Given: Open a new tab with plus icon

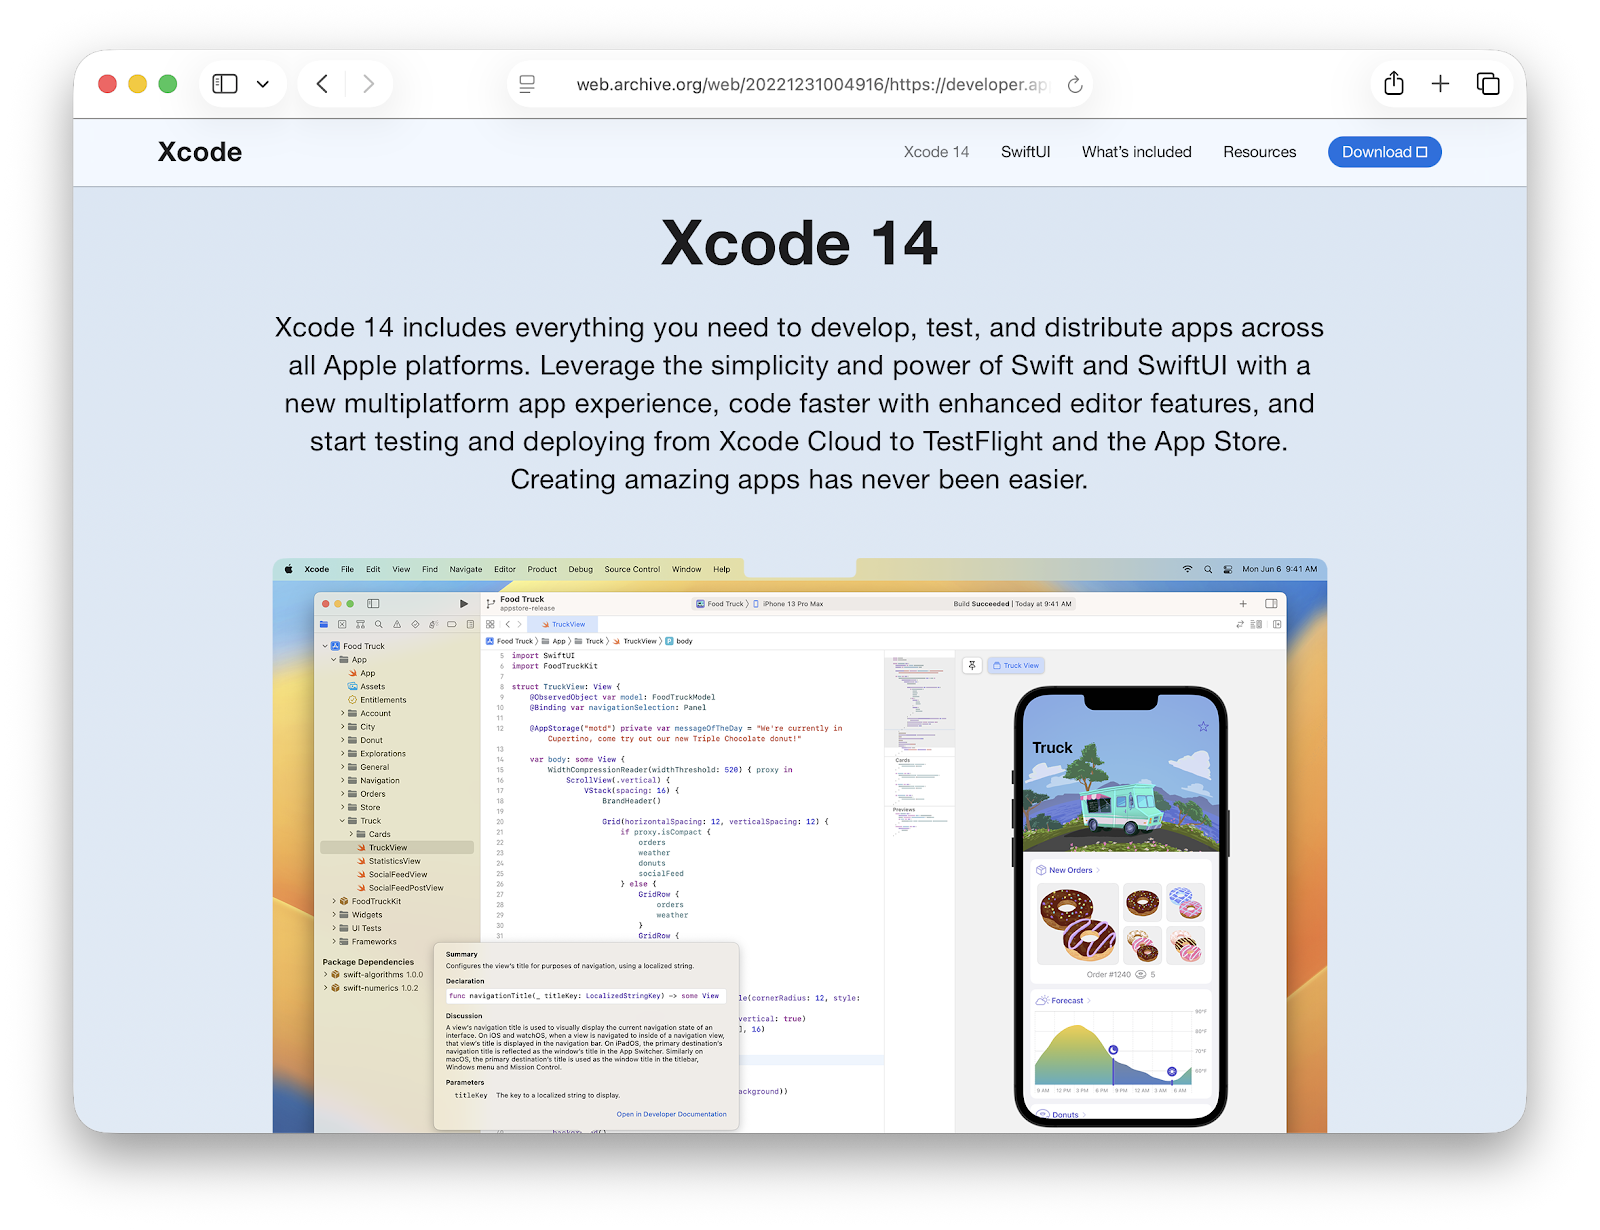Looking at the screenshot, I should tap(1440, 84).
